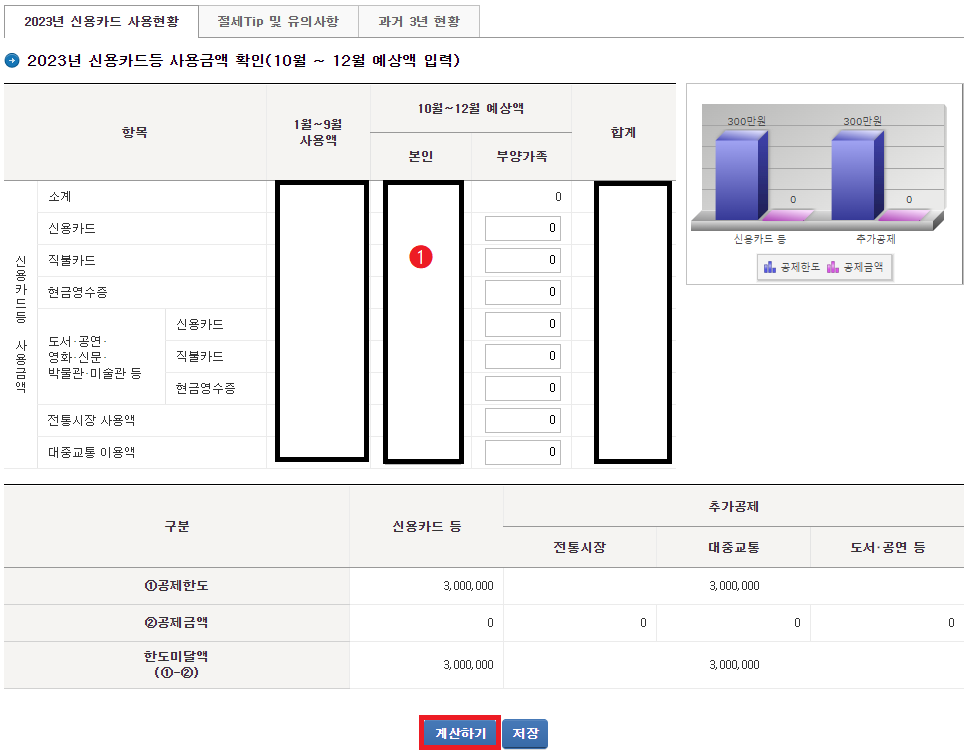Viewport: 968px width, 756px height.
Task: Click the 대중교통 column header in lower table
Action: point(733,547)
